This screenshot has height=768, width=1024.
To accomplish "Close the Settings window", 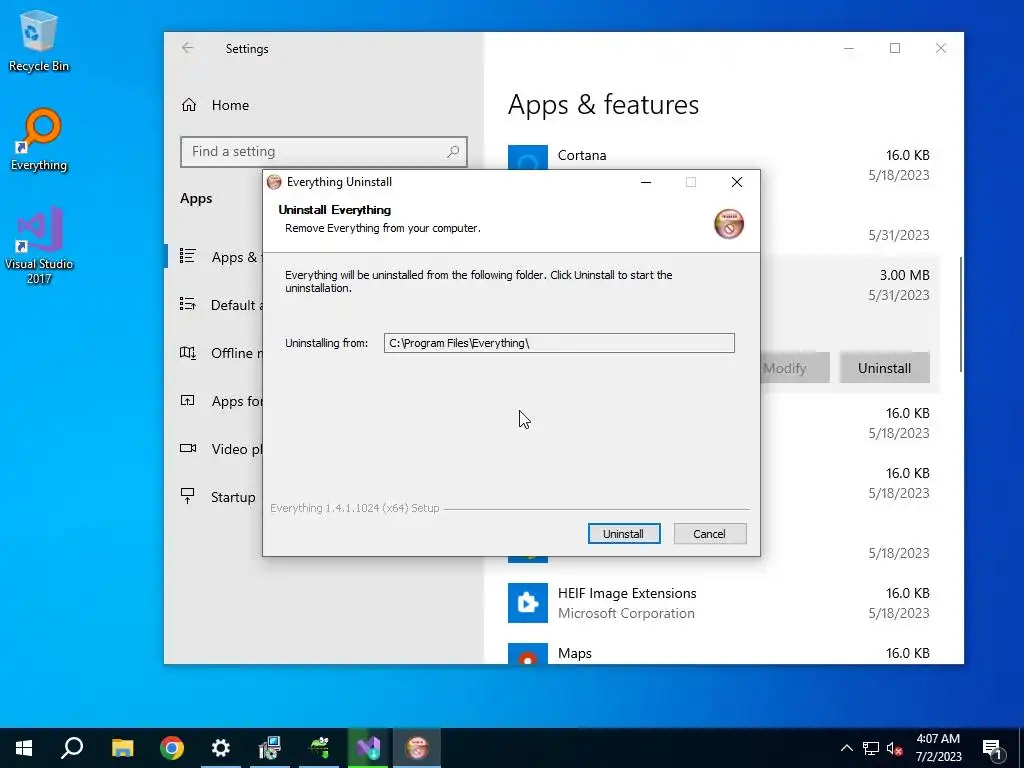I will pyautogui.click(x=940, y=48).
